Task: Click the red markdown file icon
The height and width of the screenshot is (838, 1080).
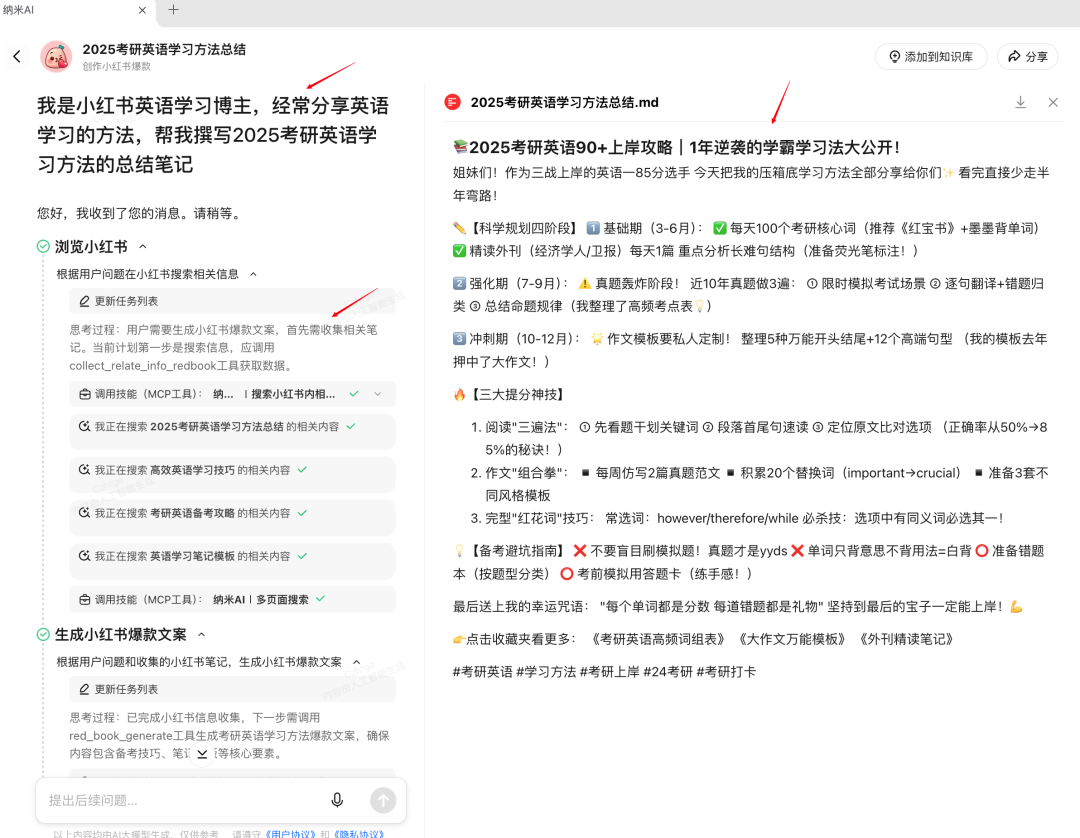Action: [453, 102]
